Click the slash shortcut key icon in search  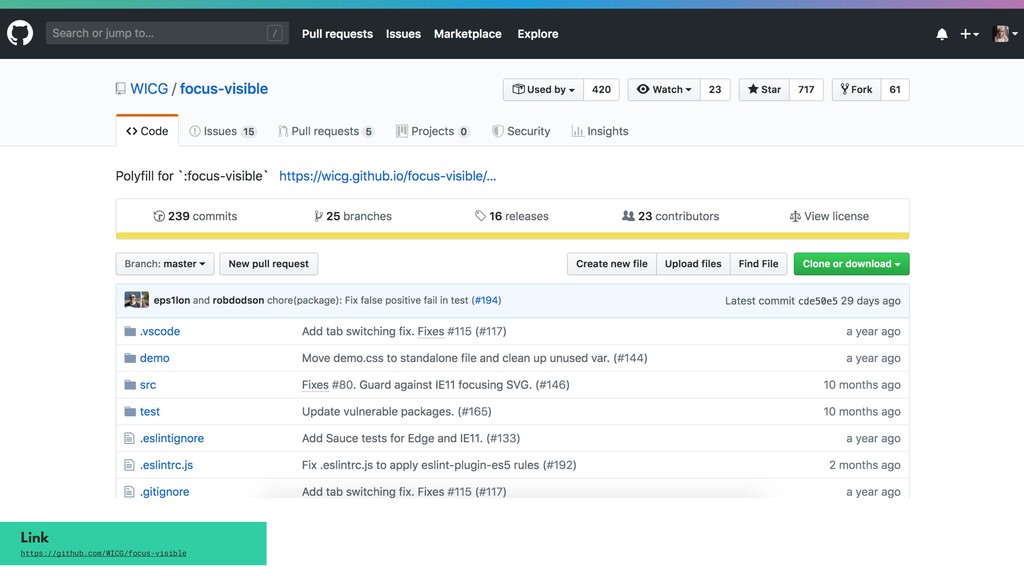tap(275, 33)
